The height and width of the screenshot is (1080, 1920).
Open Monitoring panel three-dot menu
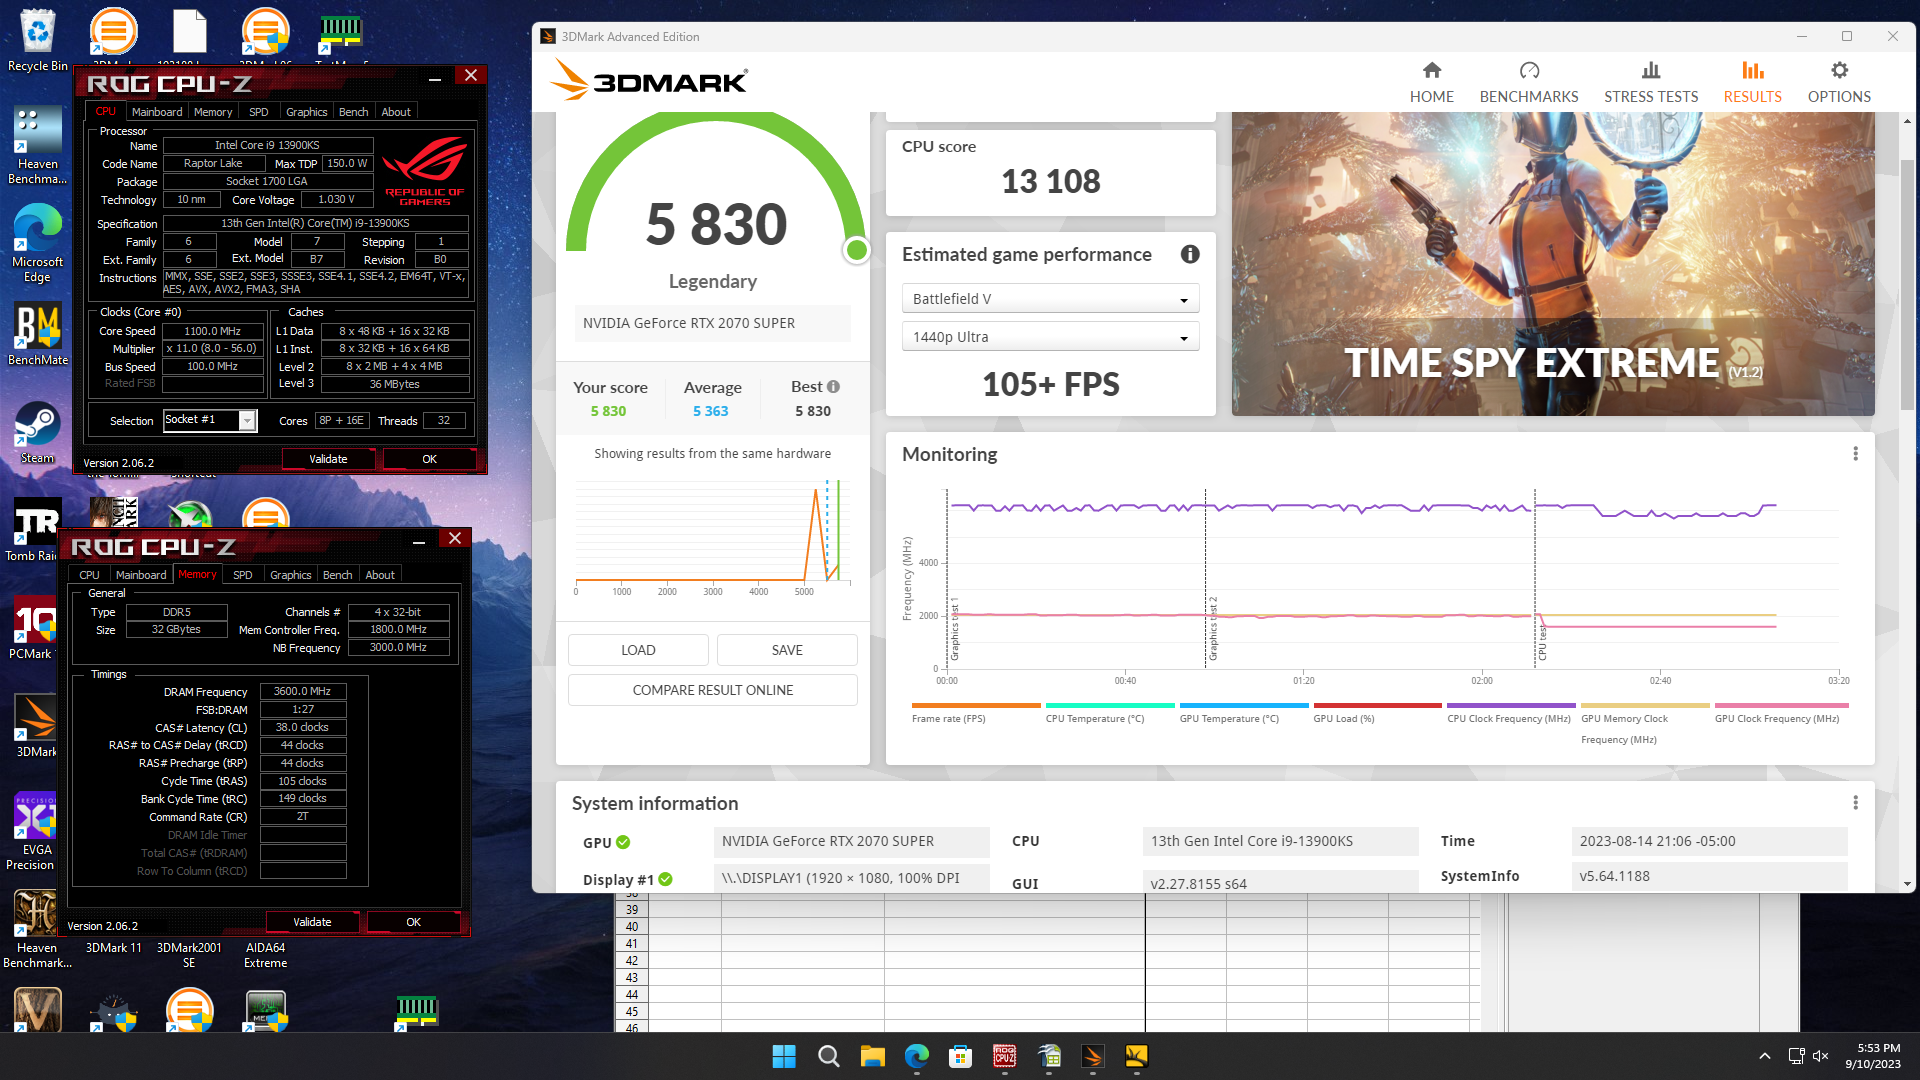1855,454
